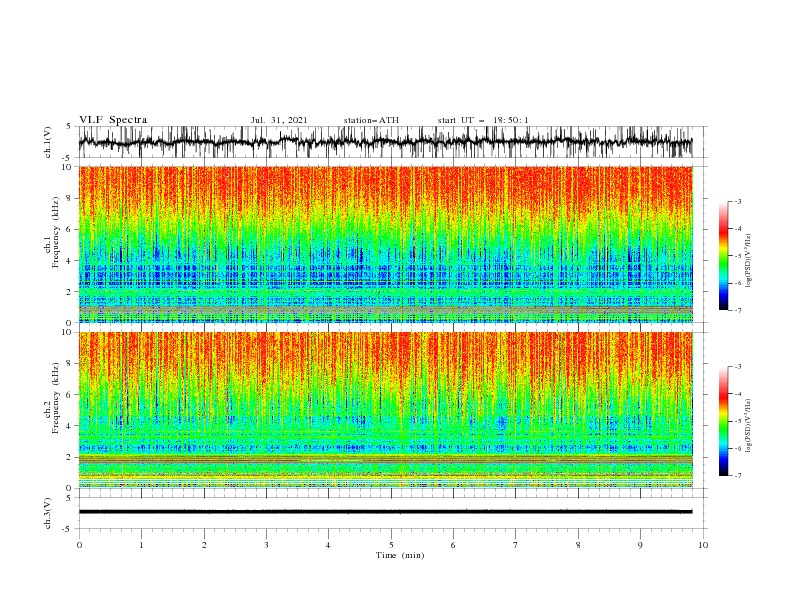Click the ch.3 flat black waveform trace
This screenshot has height=612, width=792.
pyautogui.click(x=385, y=512)
